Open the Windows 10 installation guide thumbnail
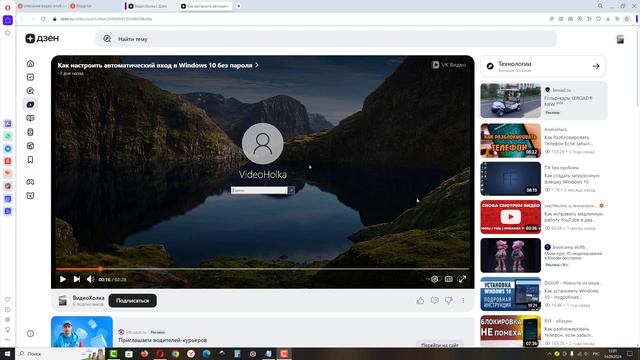This screenshot has width=640, height=360. pos(511,294)
